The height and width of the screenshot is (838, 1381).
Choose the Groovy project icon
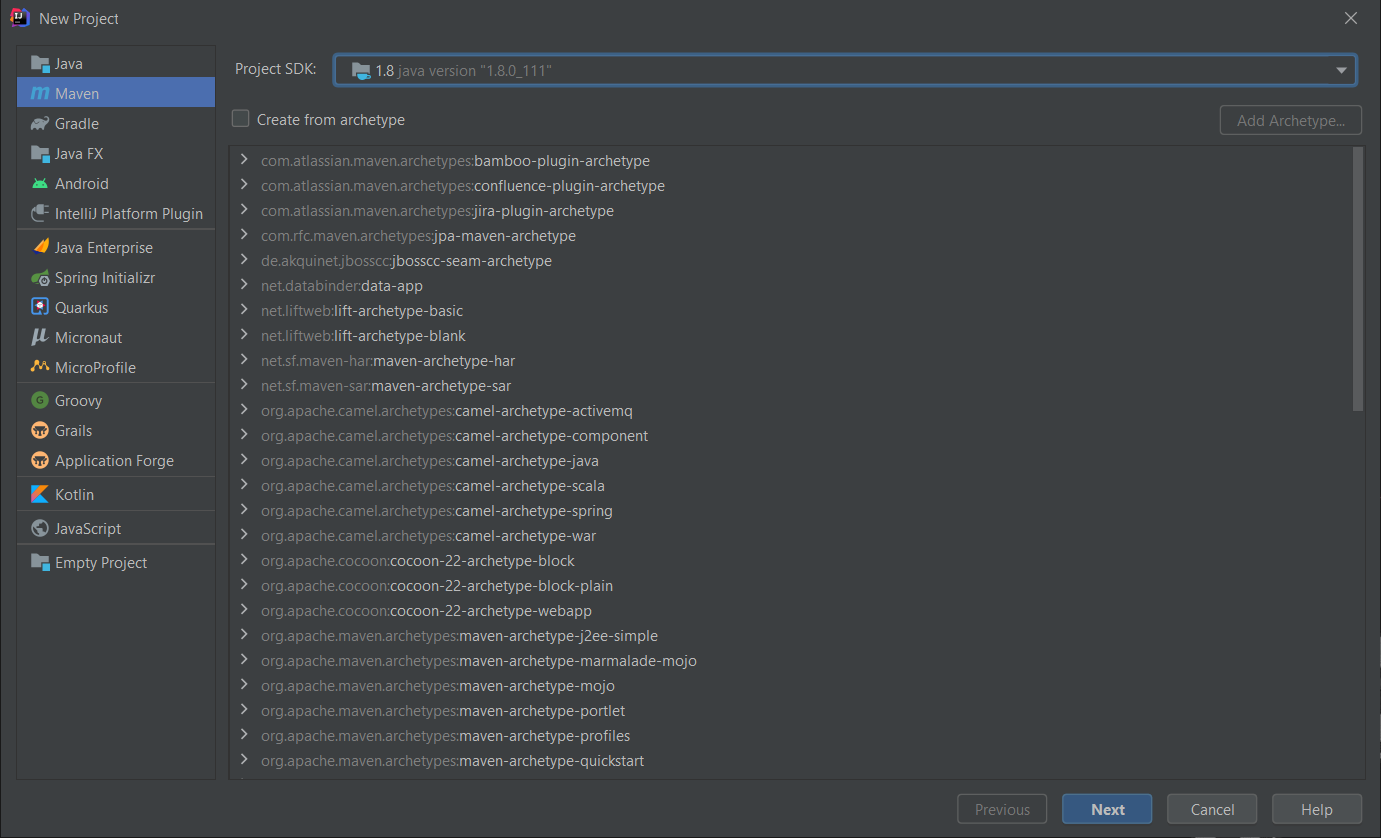point(40,401)
